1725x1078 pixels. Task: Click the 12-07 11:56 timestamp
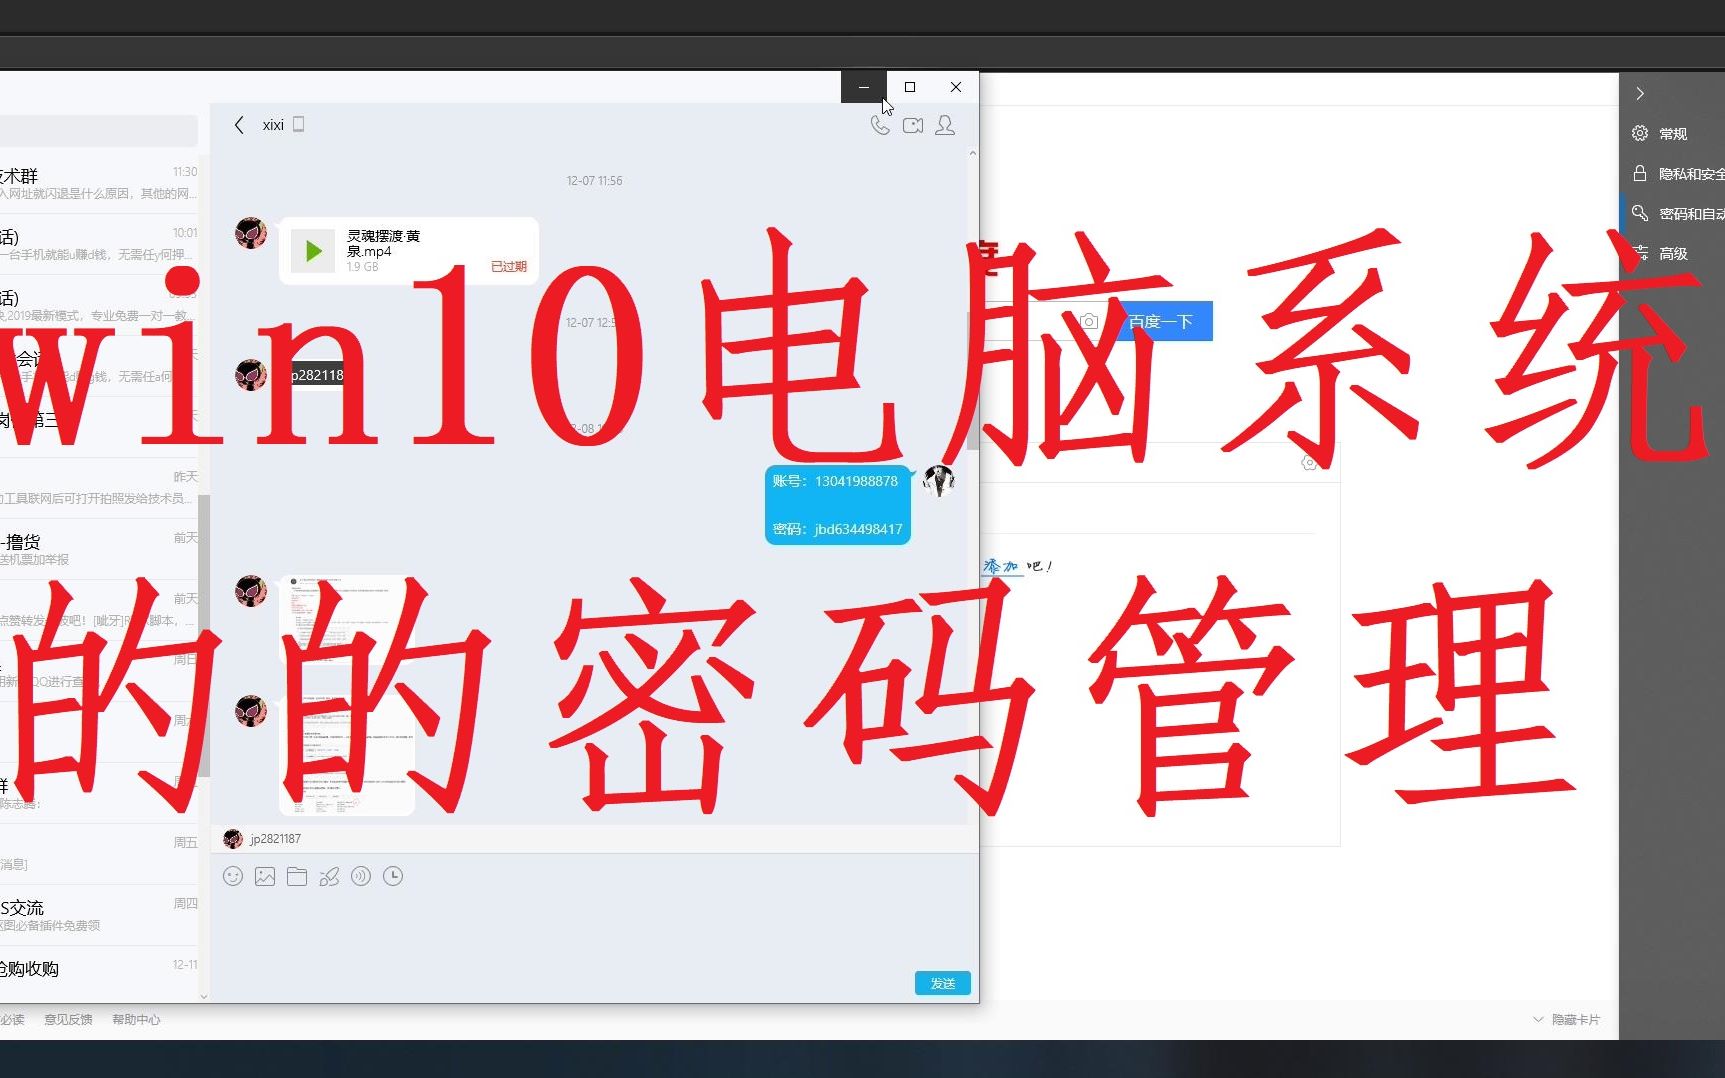click(594, 181)
